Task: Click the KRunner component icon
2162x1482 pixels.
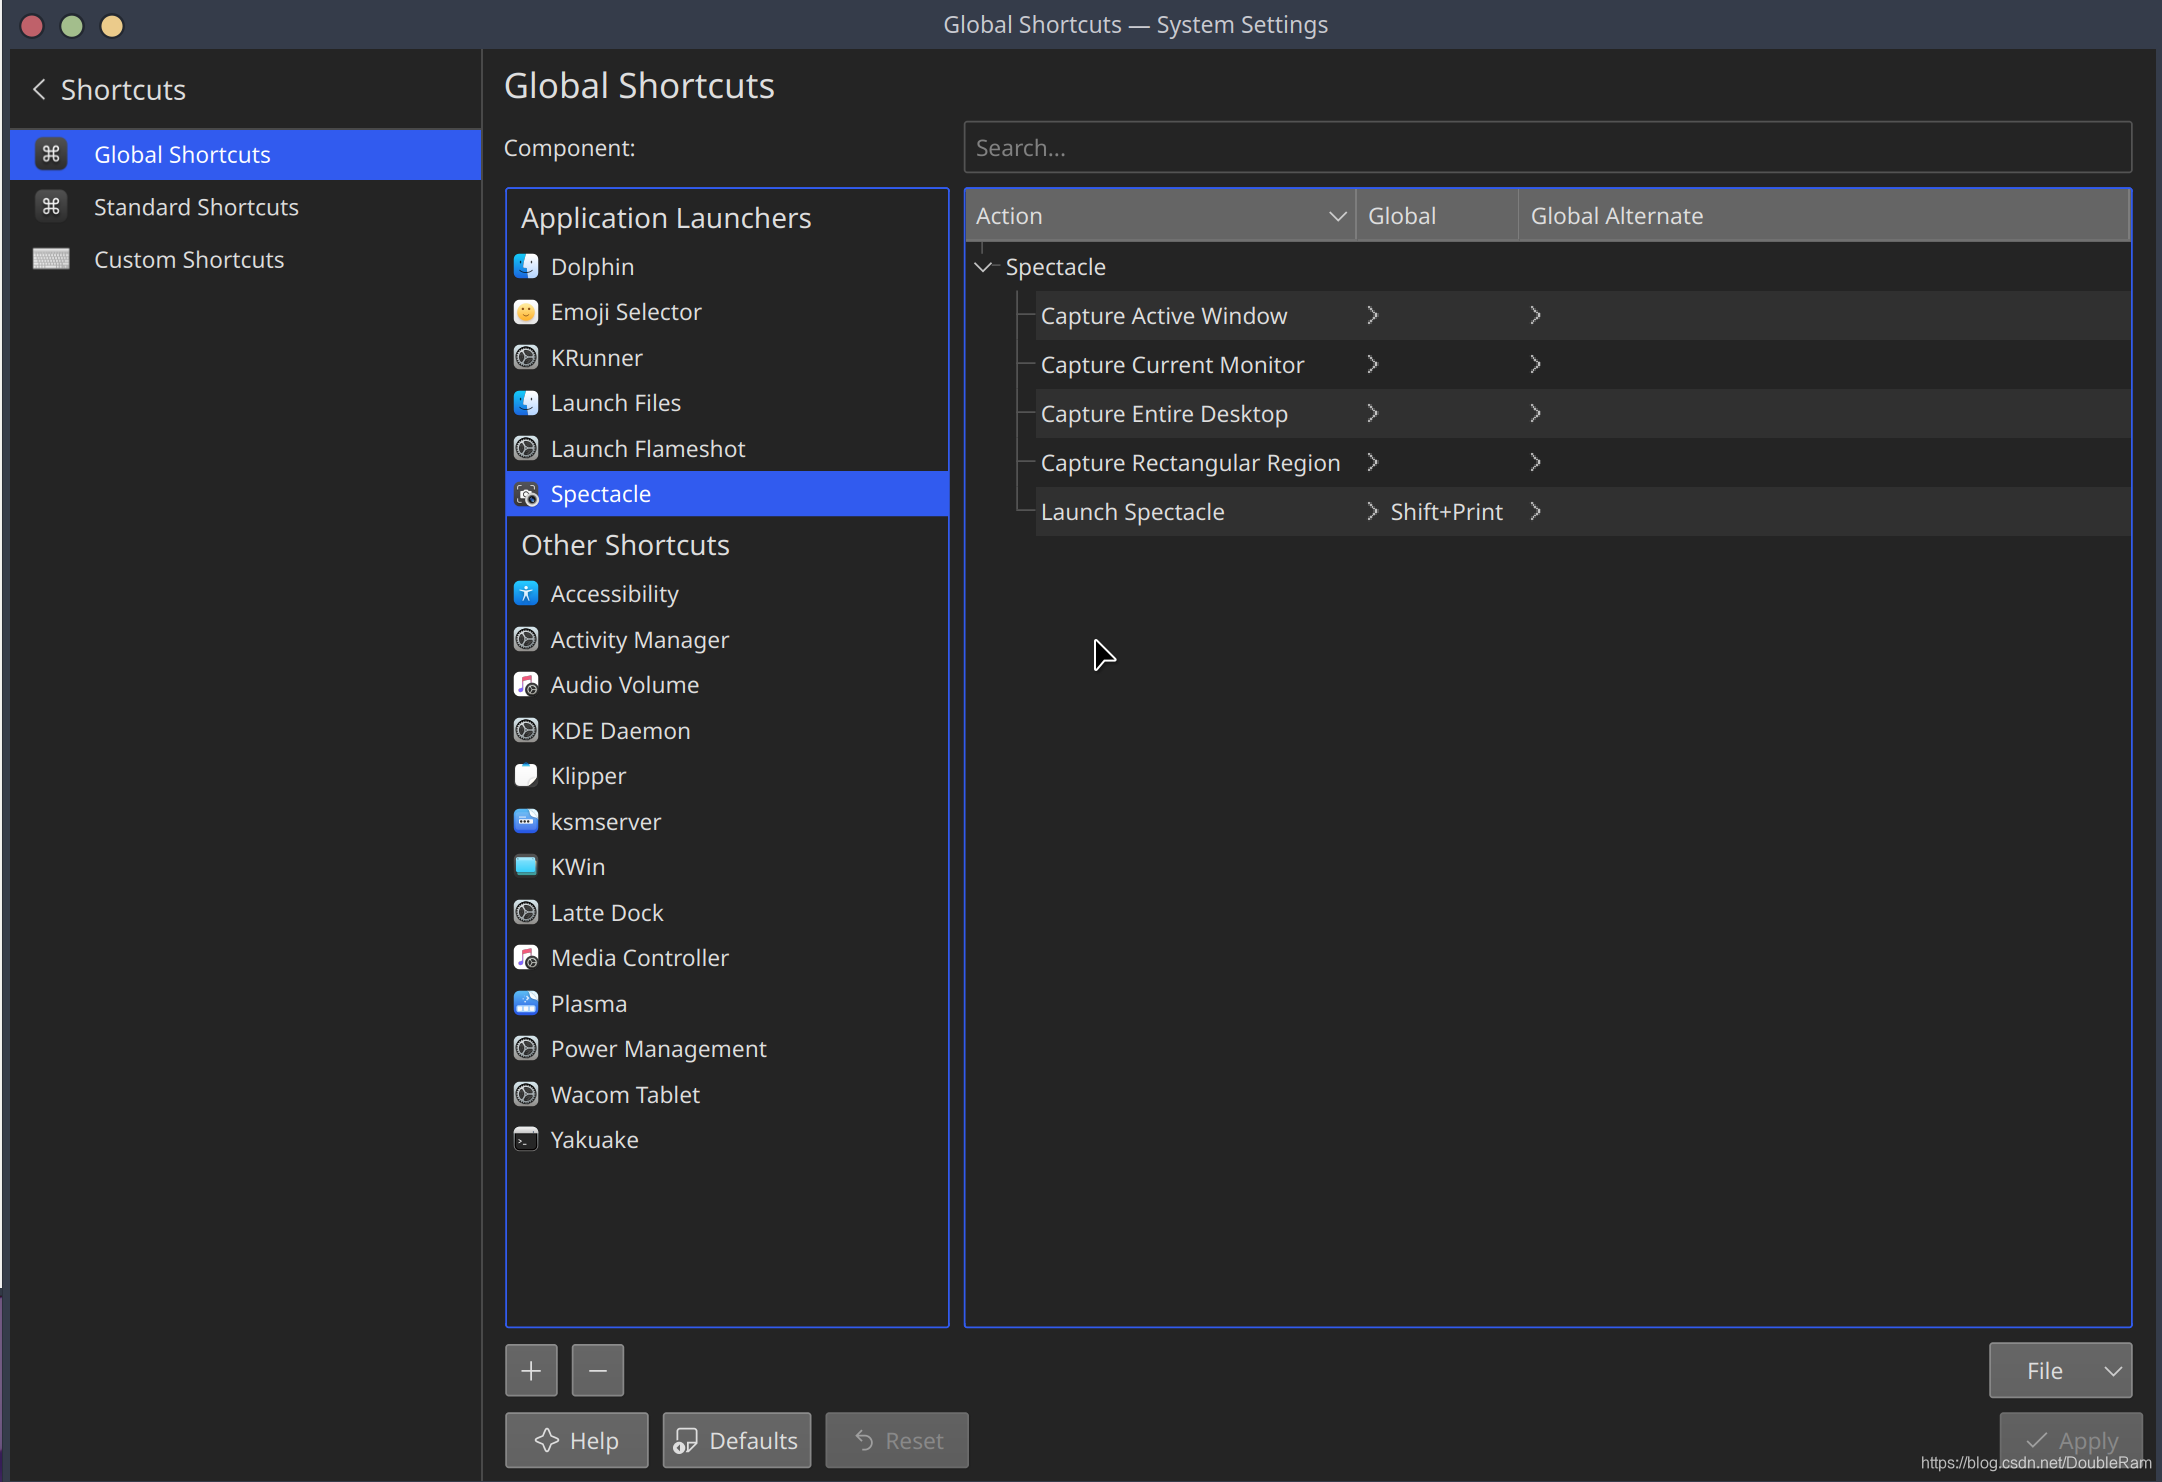Action: tap(526, 357)
